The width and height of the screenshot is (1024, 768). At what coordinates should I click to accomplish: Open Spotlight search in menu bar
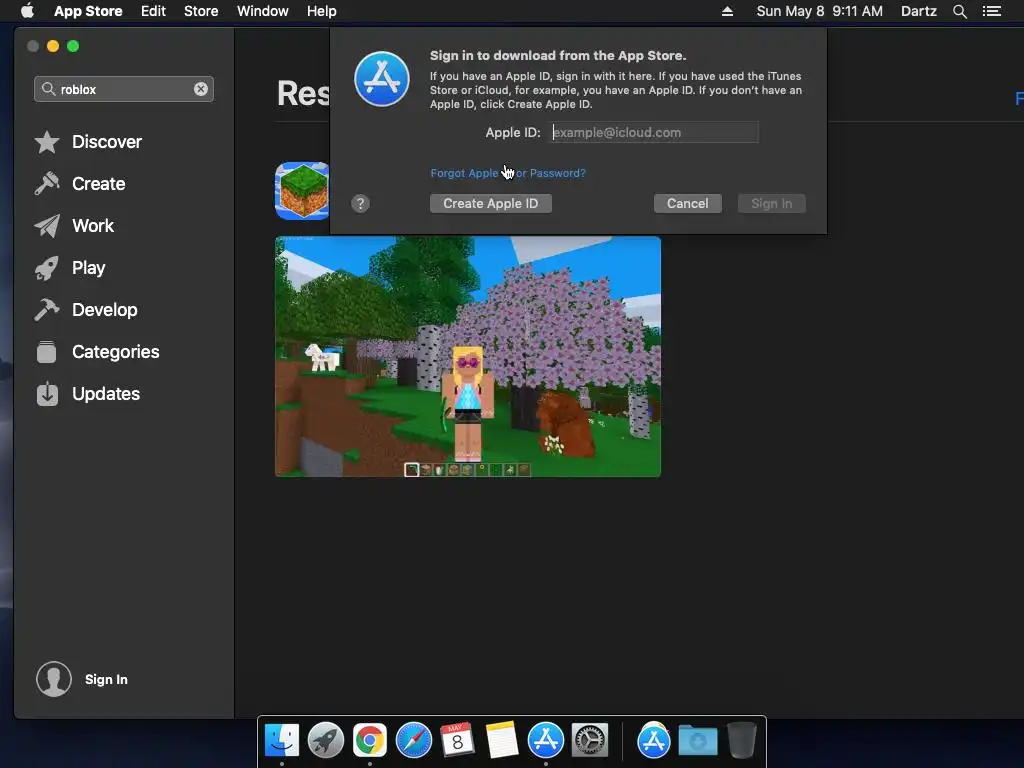pos(959,11)
